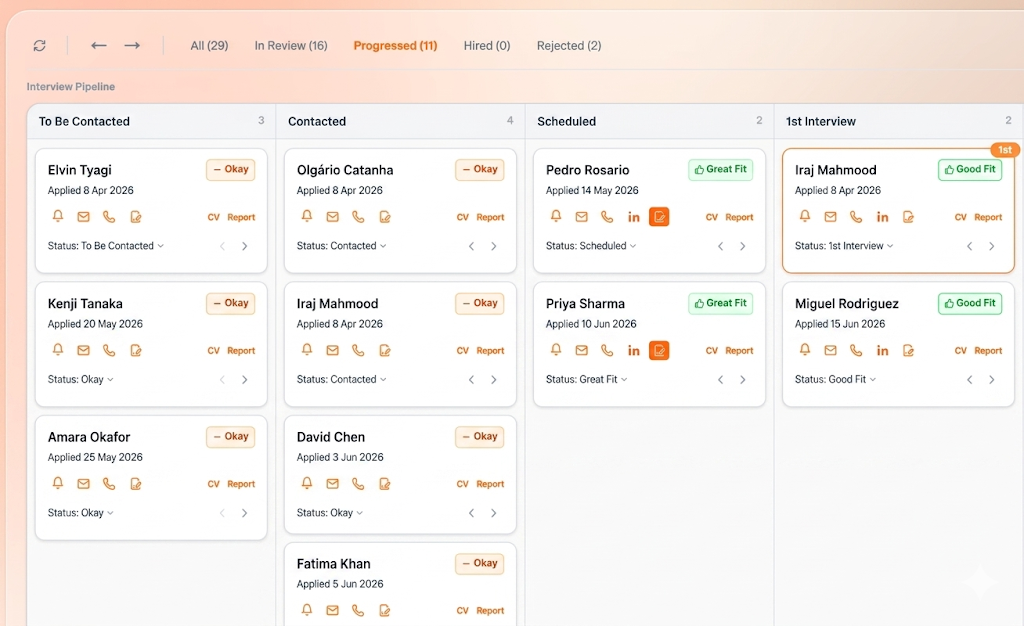Move Miguel Rodriguez back a stage with the left arrow

970,379
